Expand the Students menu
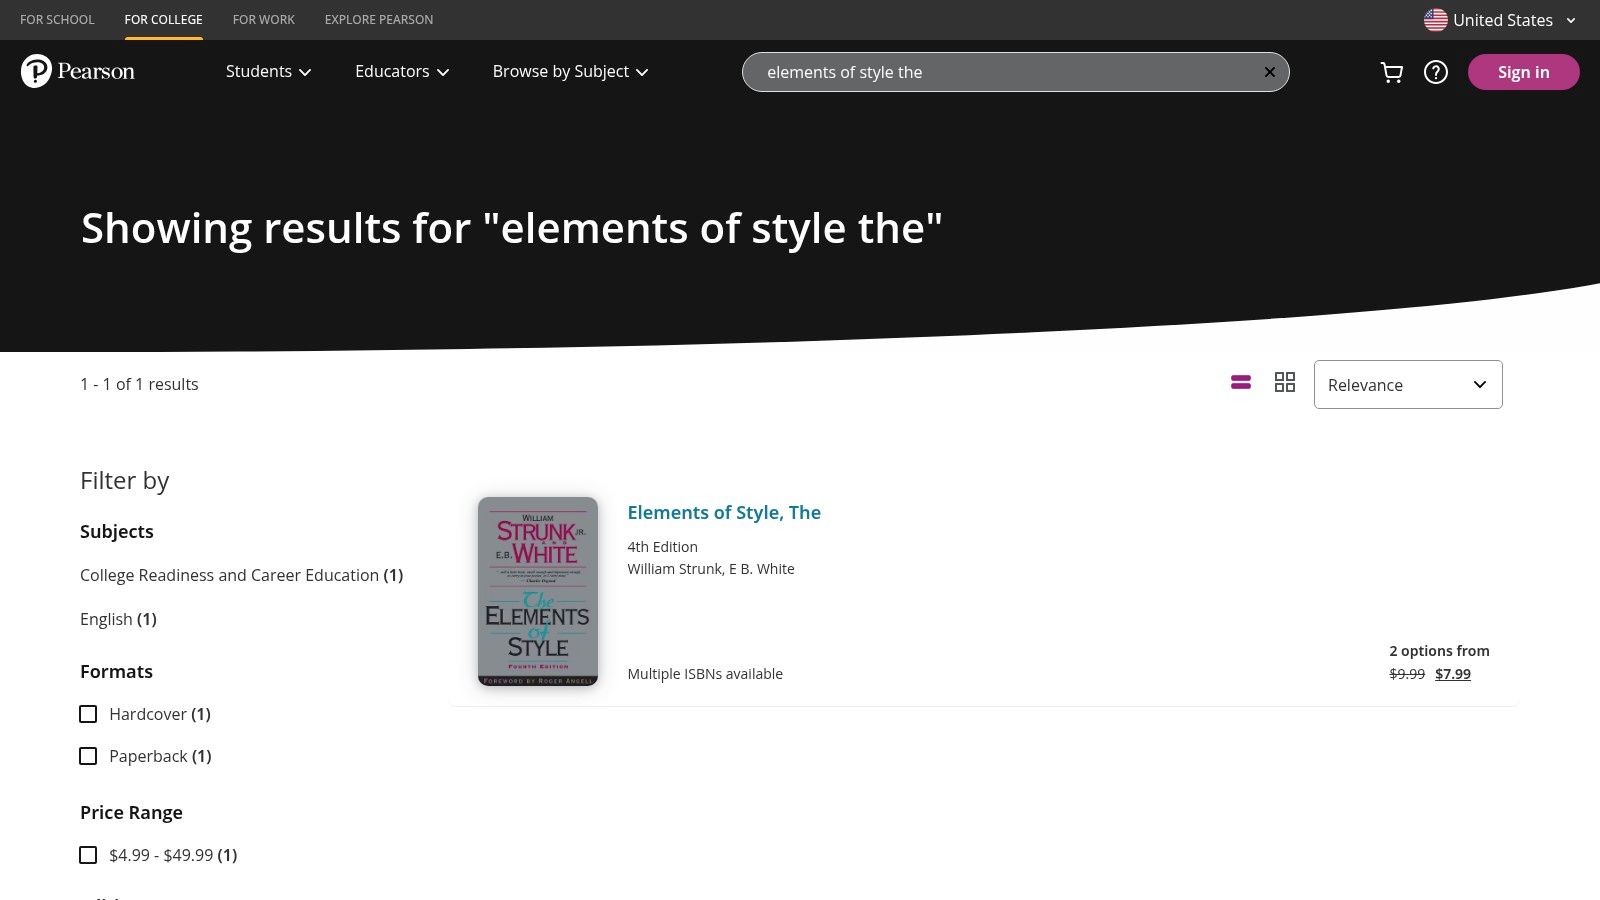Viewport: 1600px width, 900px height. point(268,71)
